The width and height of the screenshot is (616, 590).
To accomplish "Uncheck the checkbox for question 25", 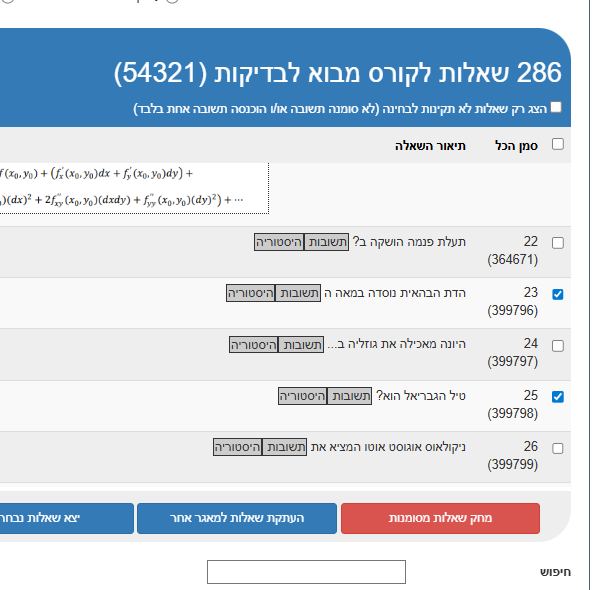I will click(x=558, y=396).
